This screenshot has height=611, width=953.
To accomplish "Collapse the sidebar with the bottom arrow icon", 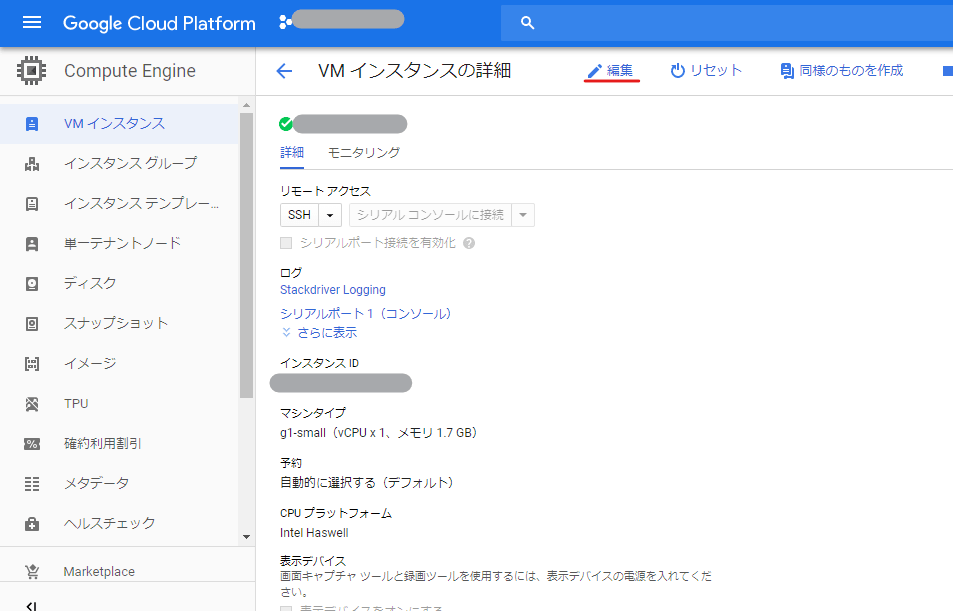I will (x=32, y=606).
